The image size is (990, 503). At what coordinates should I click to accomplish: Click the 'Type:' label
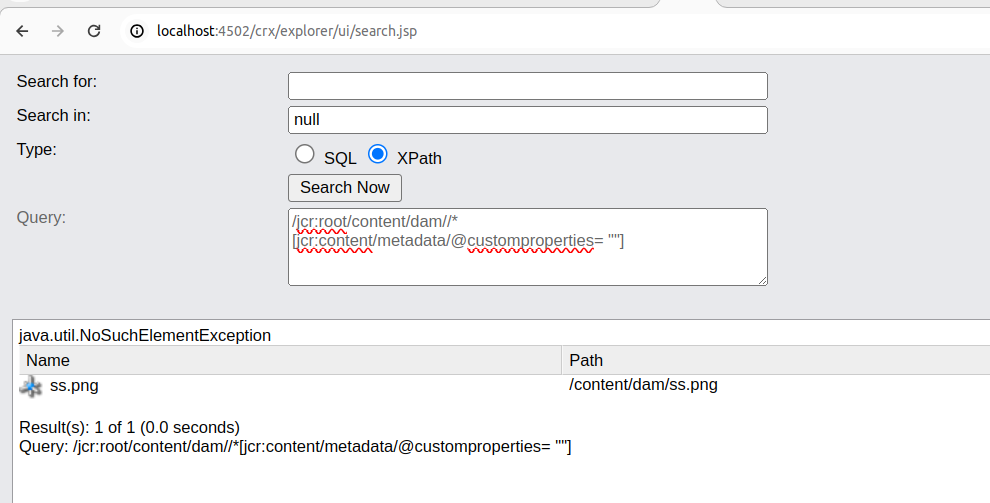37,150
